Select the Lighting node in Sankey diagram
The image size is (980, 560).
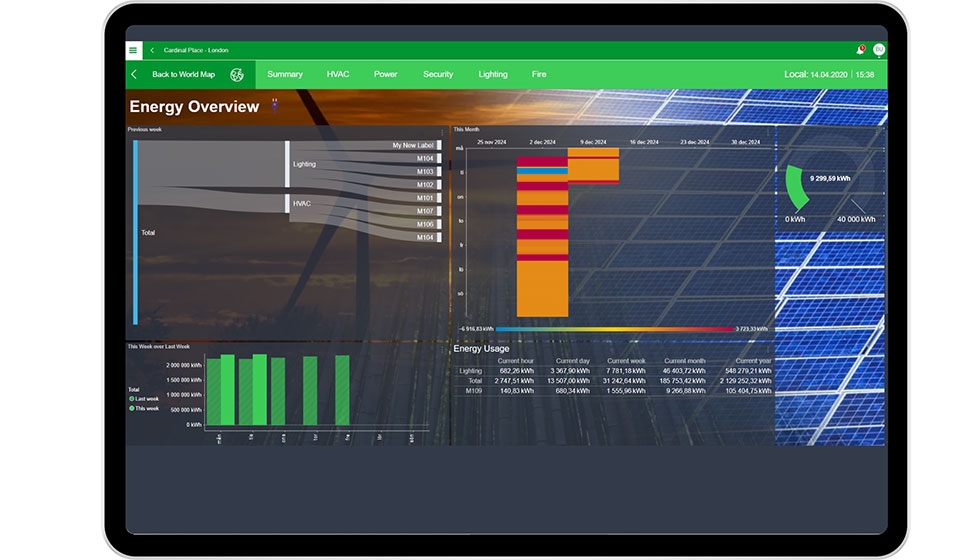[x=304, y=164]
